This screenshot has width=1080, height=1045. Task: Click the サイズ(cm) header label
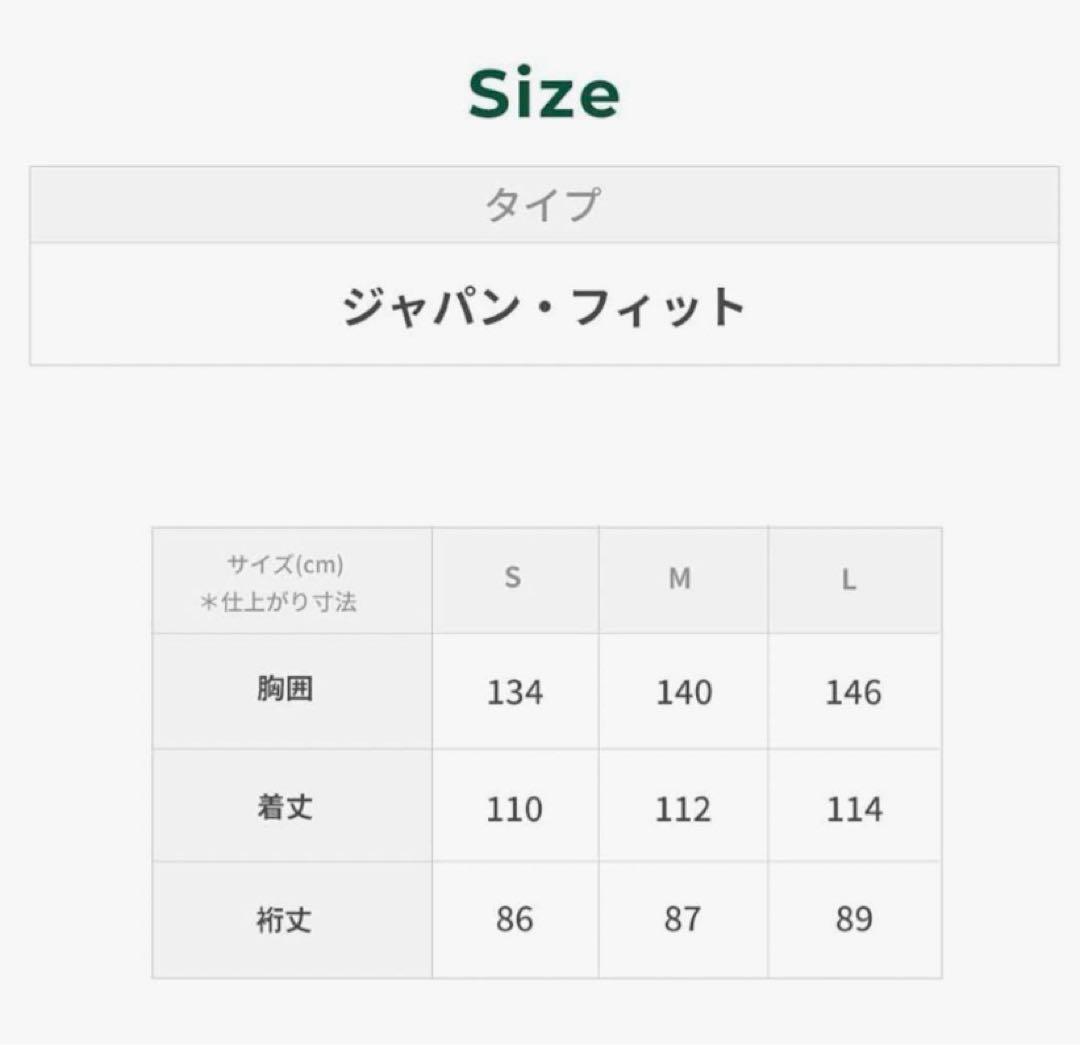click(x=285, y=565)
